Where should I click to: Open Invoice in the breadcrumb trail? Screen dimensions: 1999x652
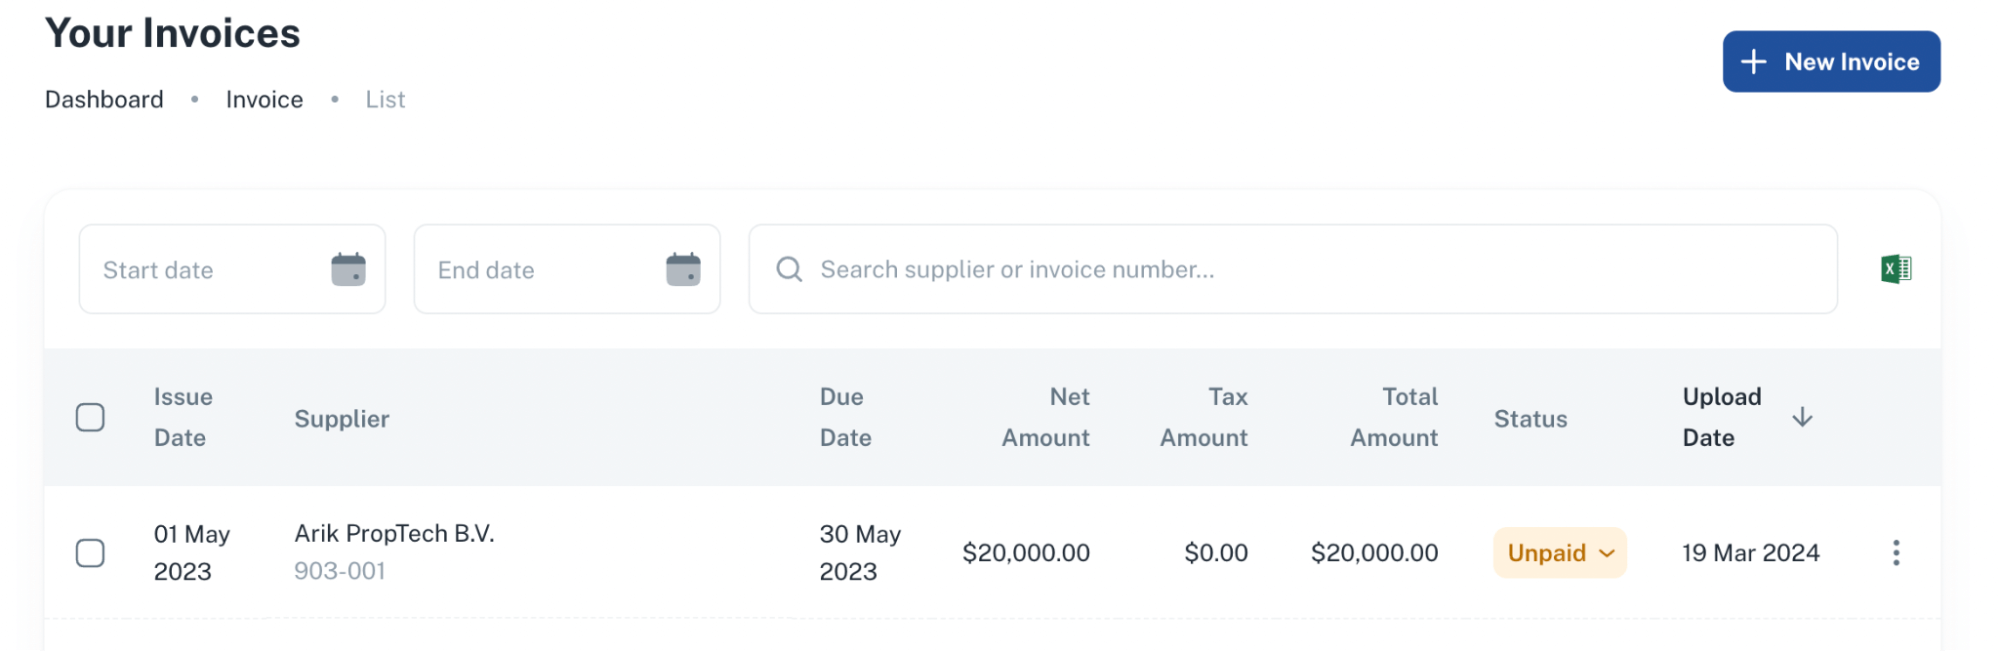point(264,98)
